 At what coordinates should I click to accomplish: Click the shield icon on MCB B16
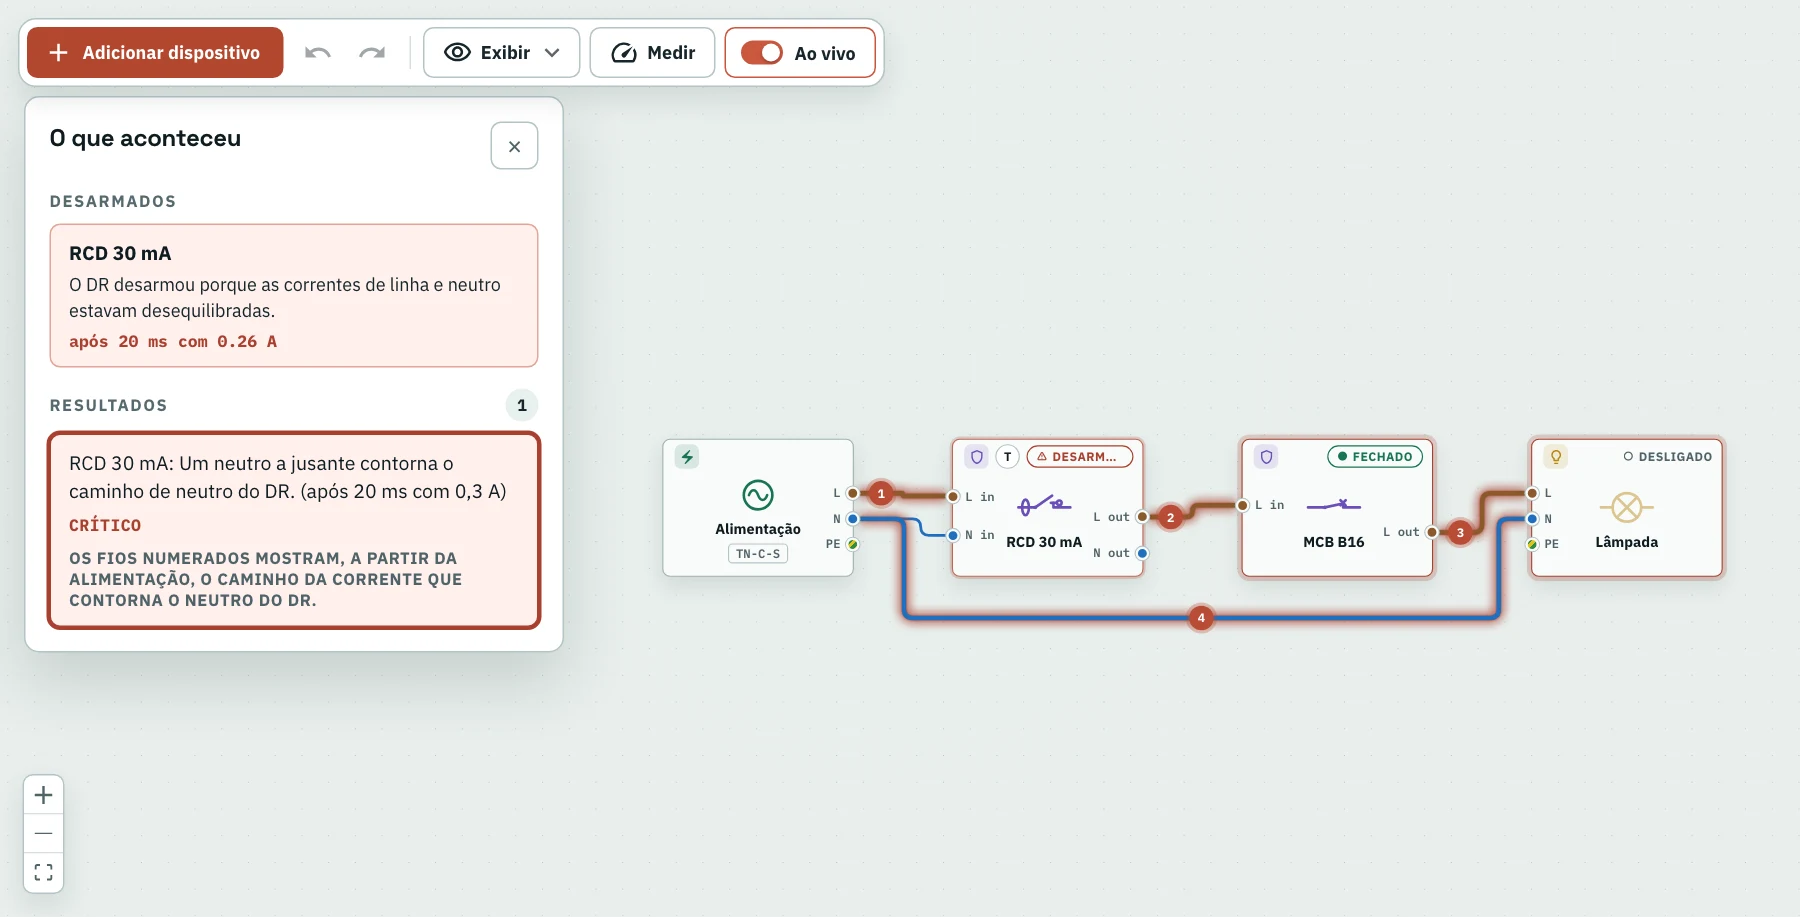click(1267, 457)
